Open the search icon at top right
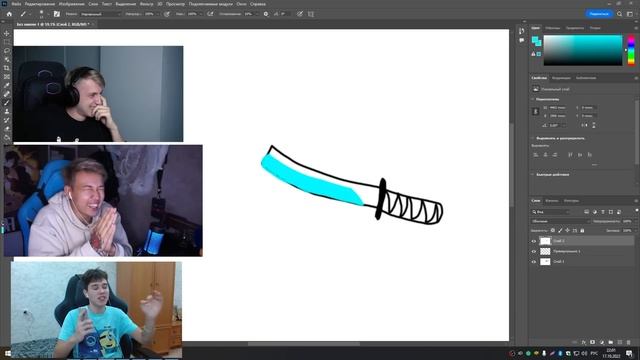The height and width of the screenshot is (360, 640). pyautogui.click(x=619, y=14)
